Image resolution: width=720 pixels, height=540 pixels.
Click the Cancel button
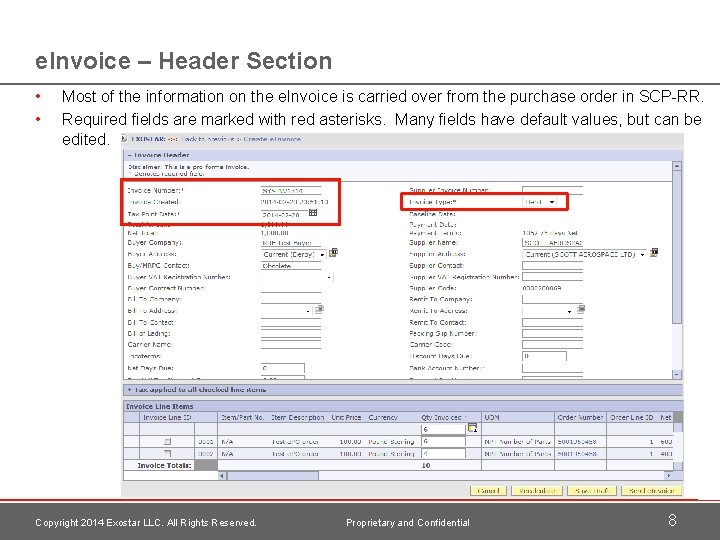click(x=488, y=491)
